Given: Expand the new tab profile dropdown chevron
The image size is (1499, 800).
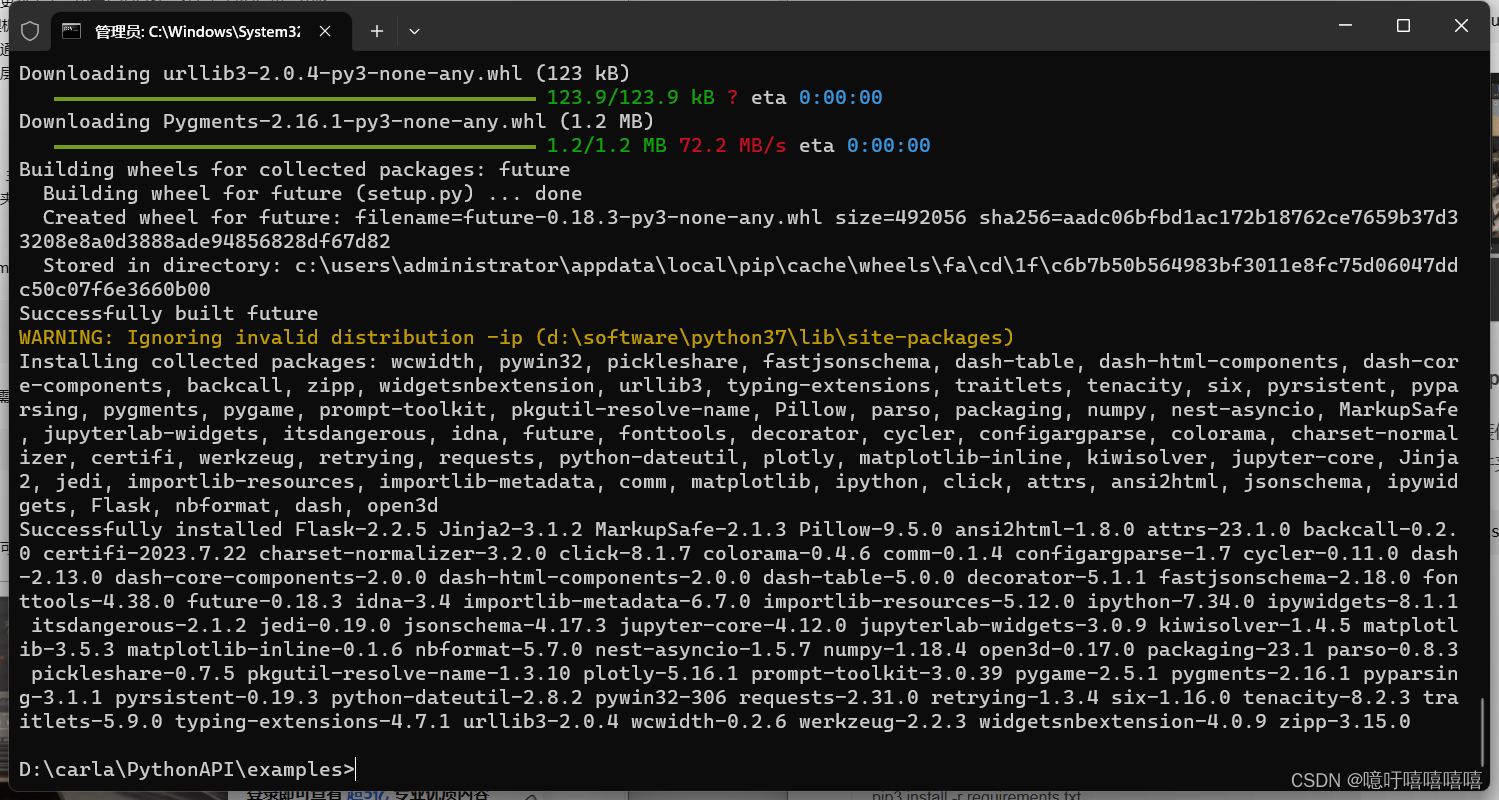Looking at the screenshot, I should coord(414,31).
